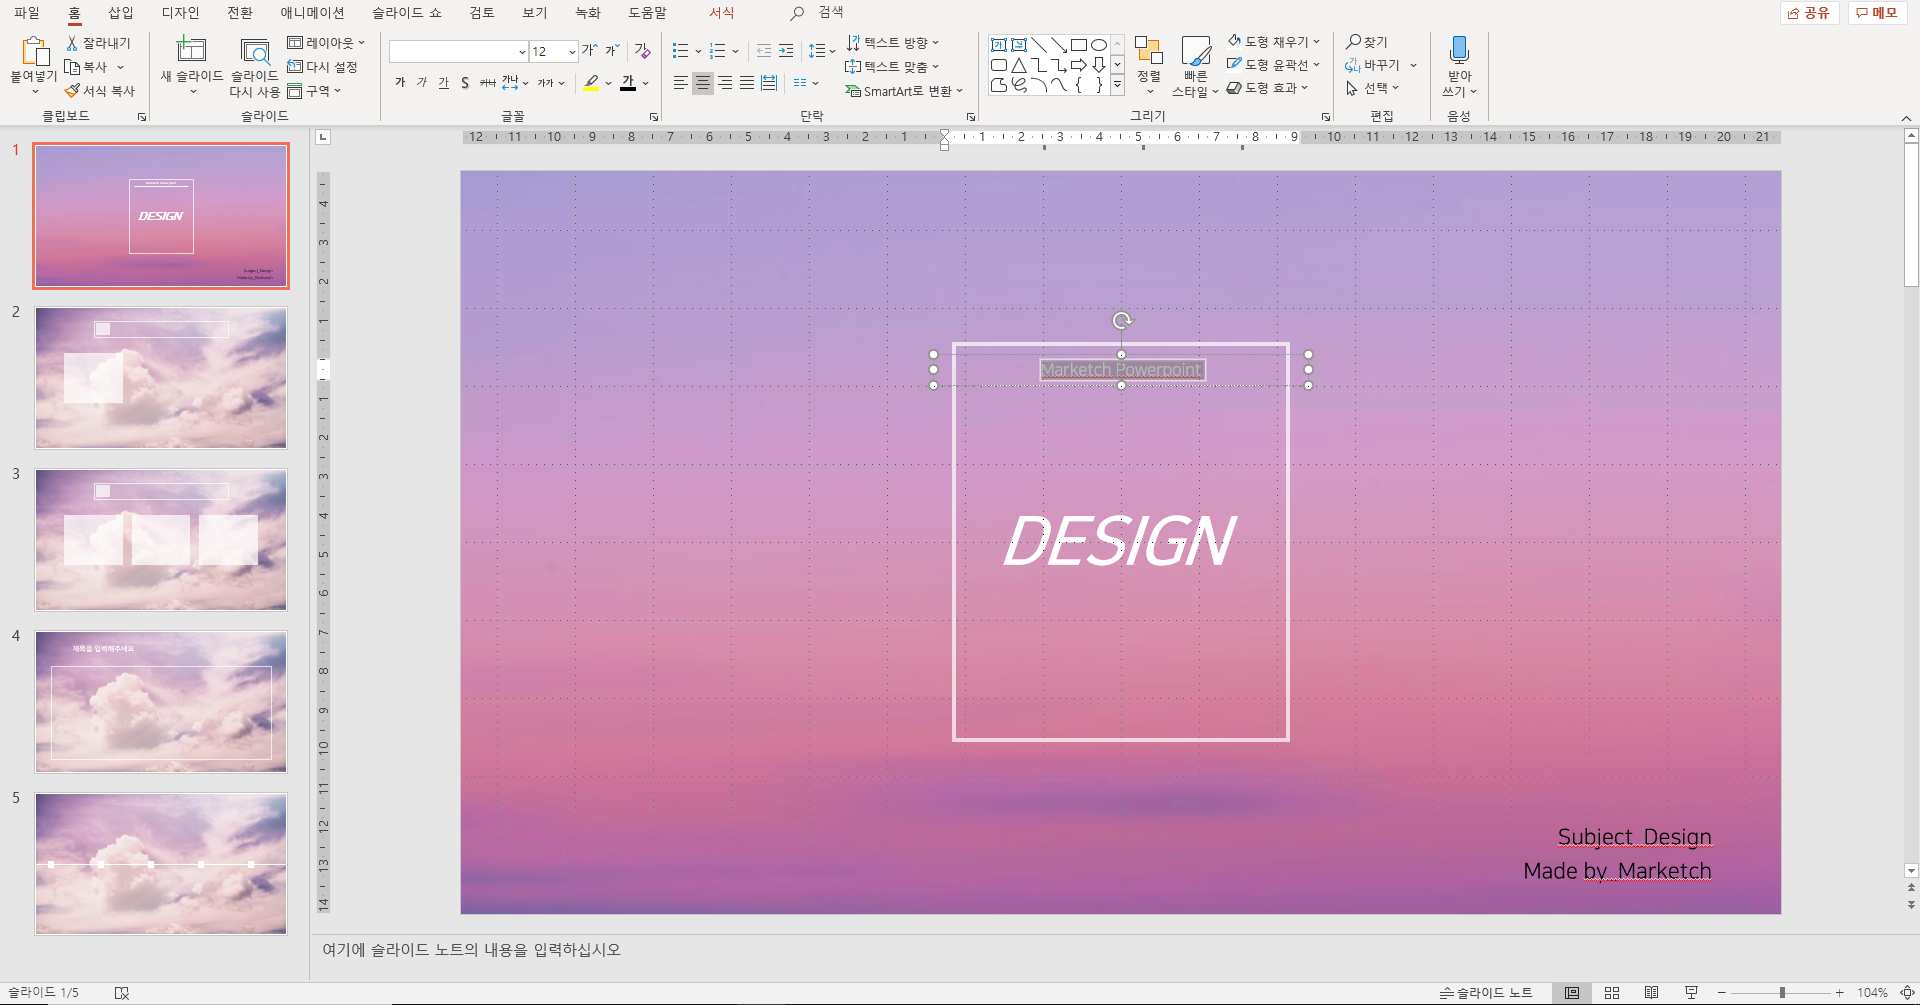Screen dimensions: 1920x1005
Task: Set Center paragraph alignment
Action: (x=703, y=83)
